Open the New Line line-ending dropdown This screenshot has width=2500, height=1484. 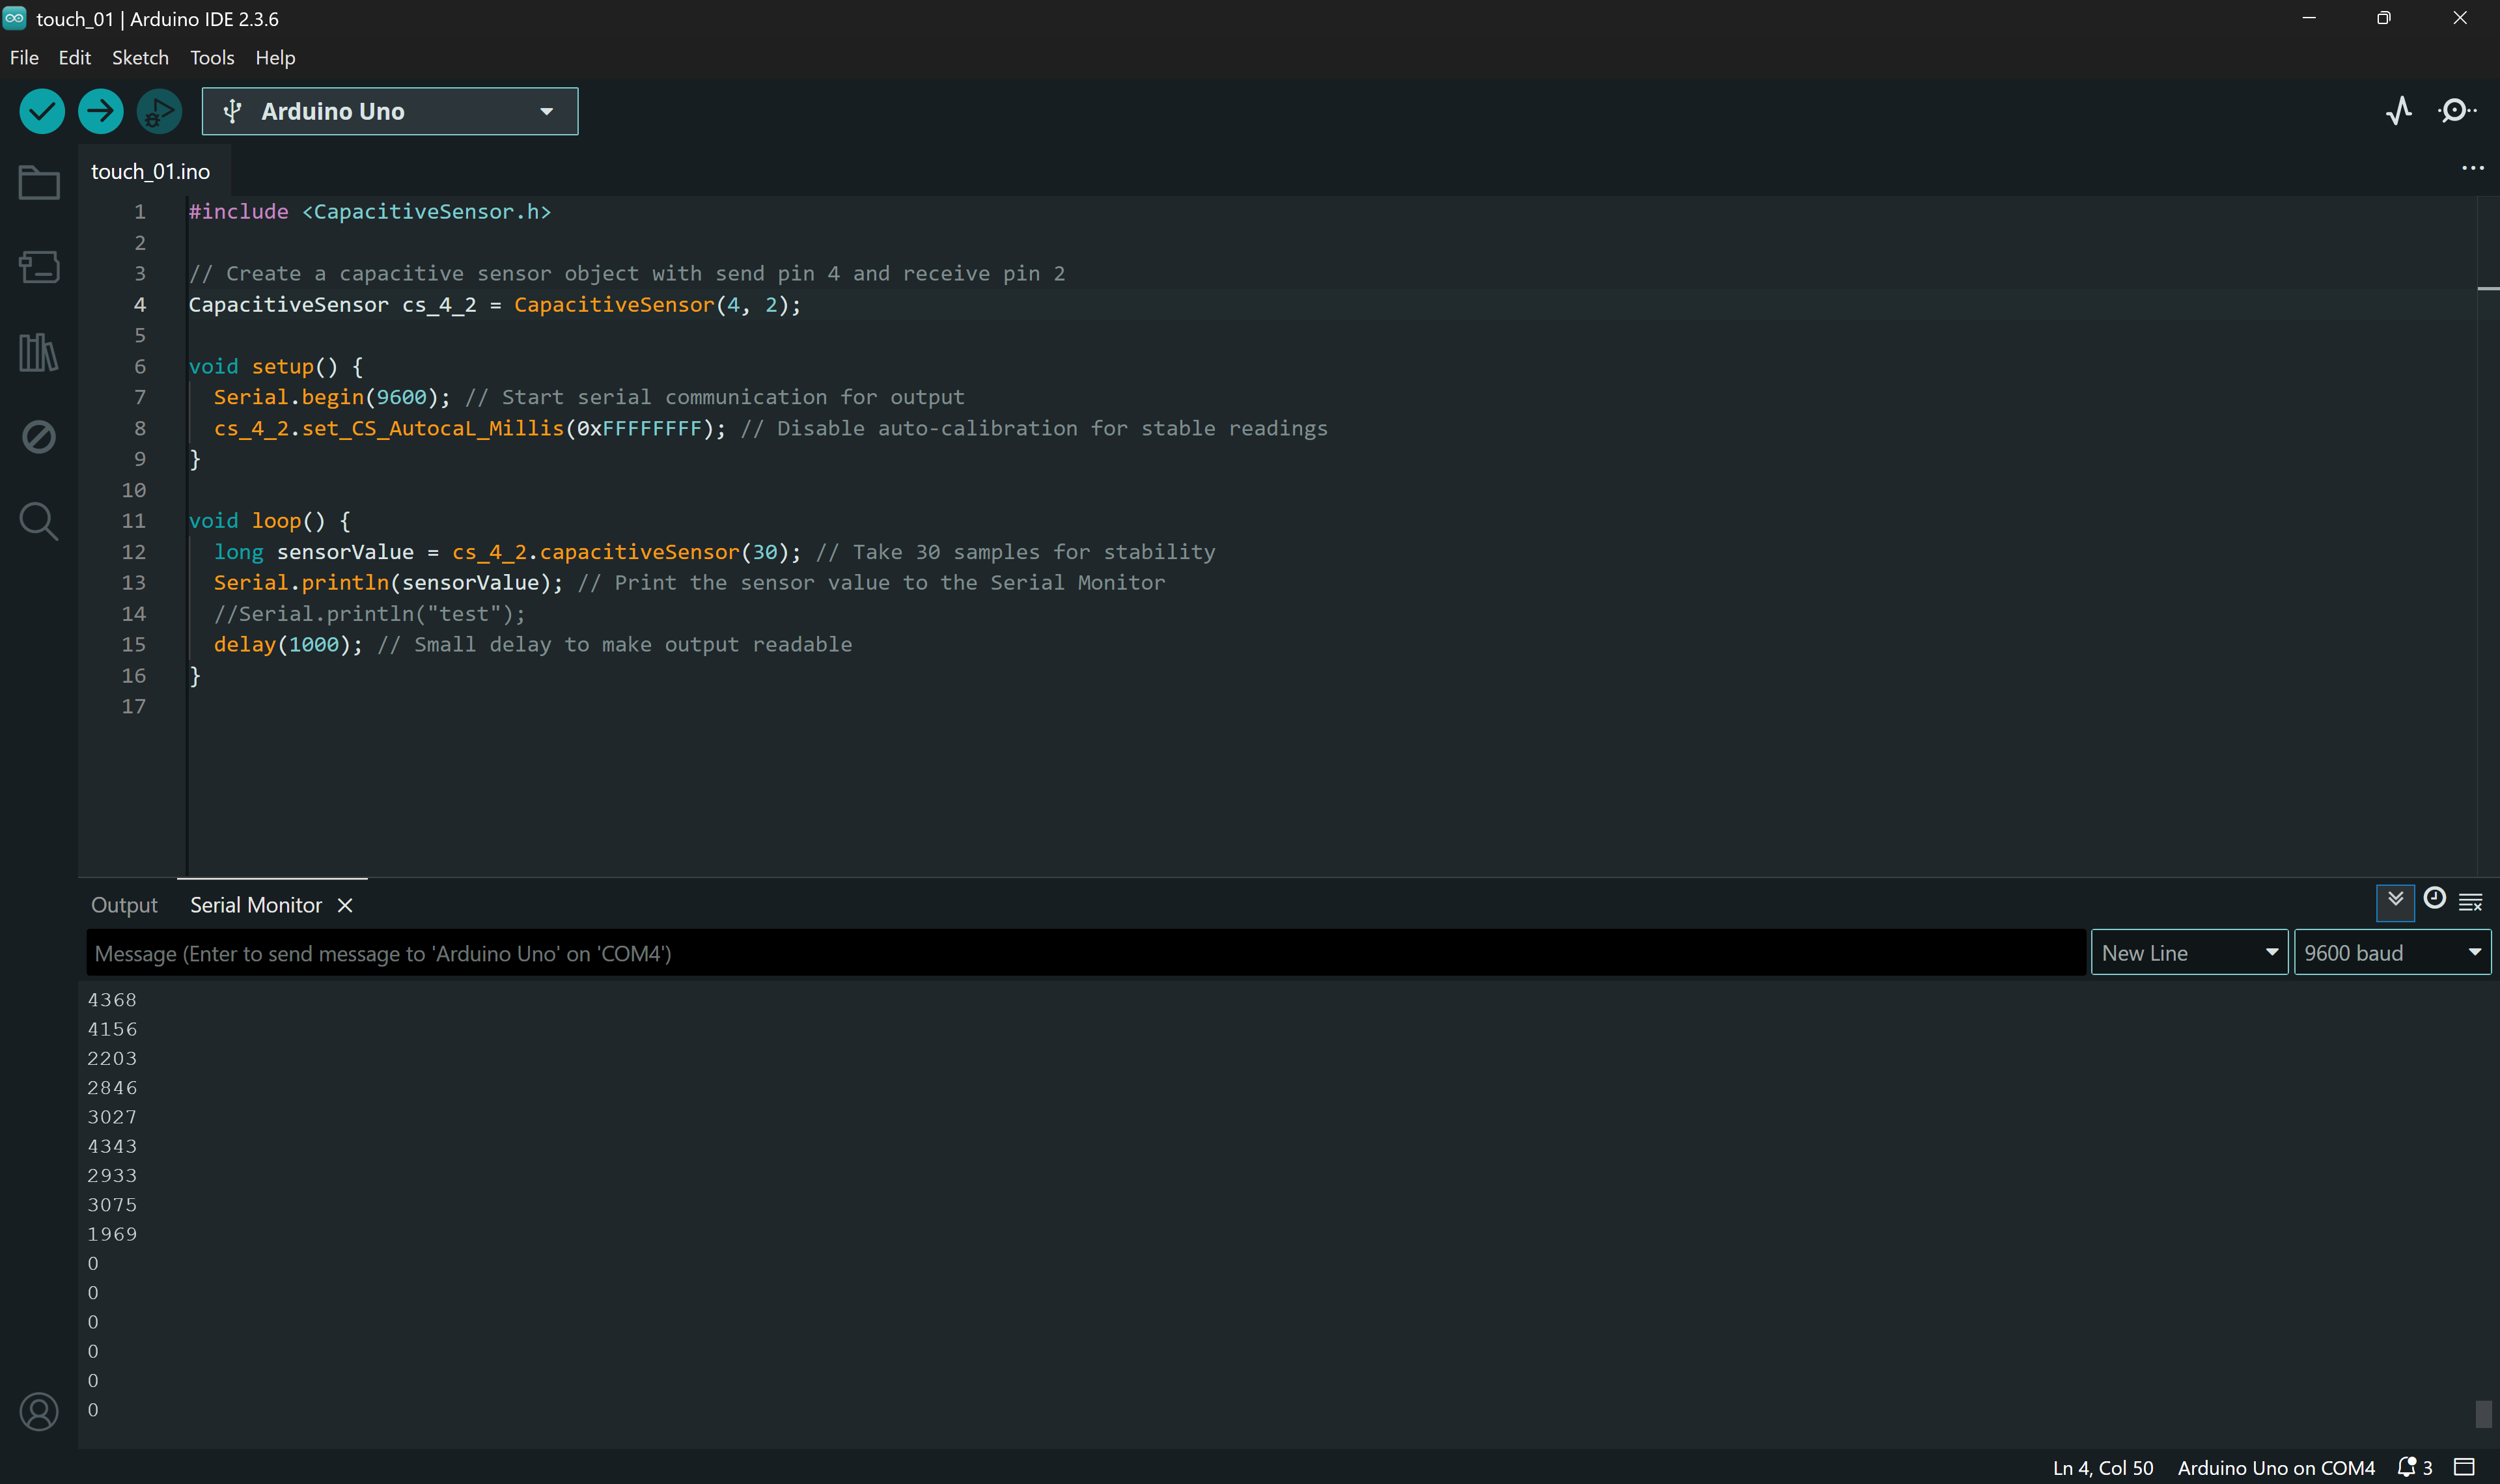click(x=2189, y=953)
